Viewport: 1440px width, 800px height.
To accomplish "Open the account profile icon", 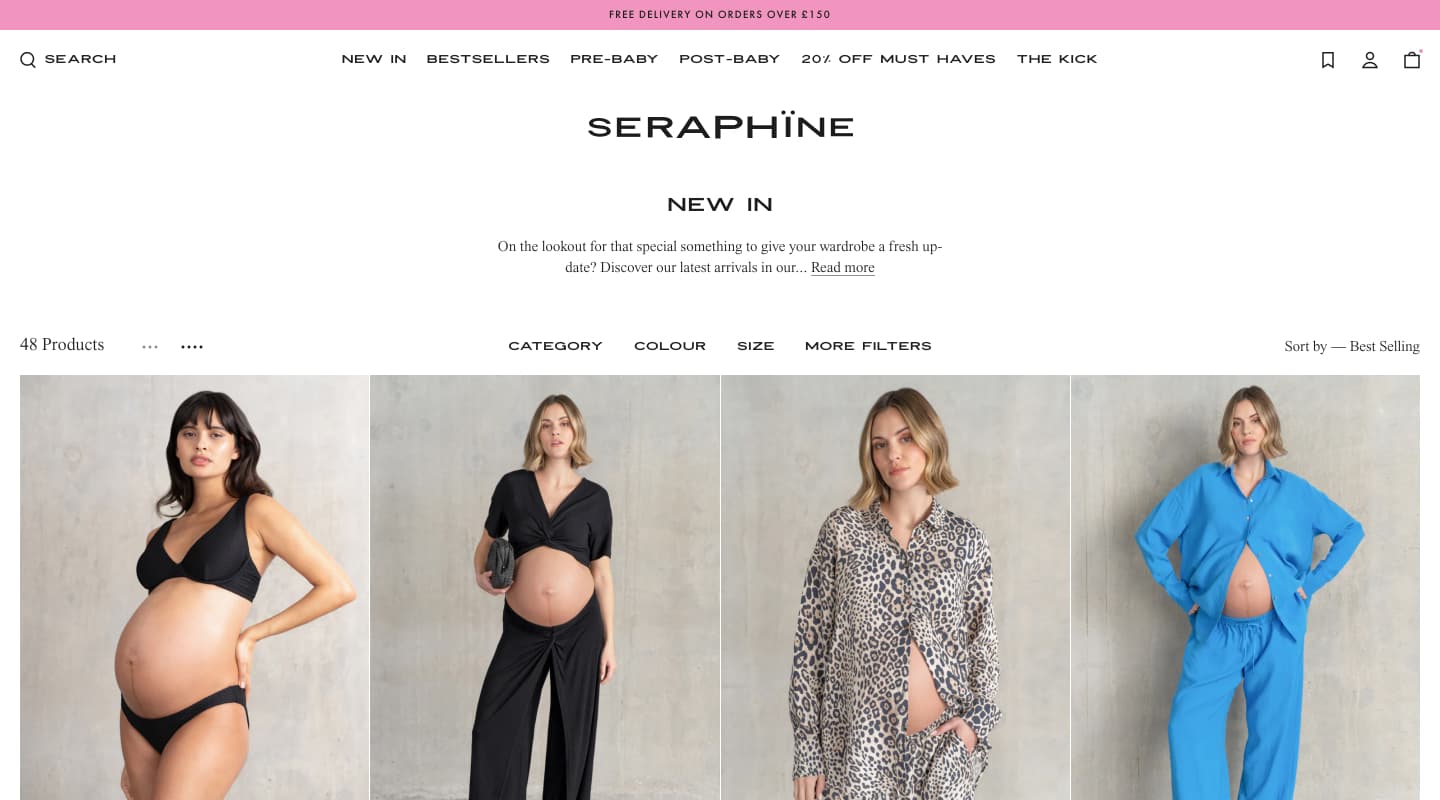I will click(1370, 60).
